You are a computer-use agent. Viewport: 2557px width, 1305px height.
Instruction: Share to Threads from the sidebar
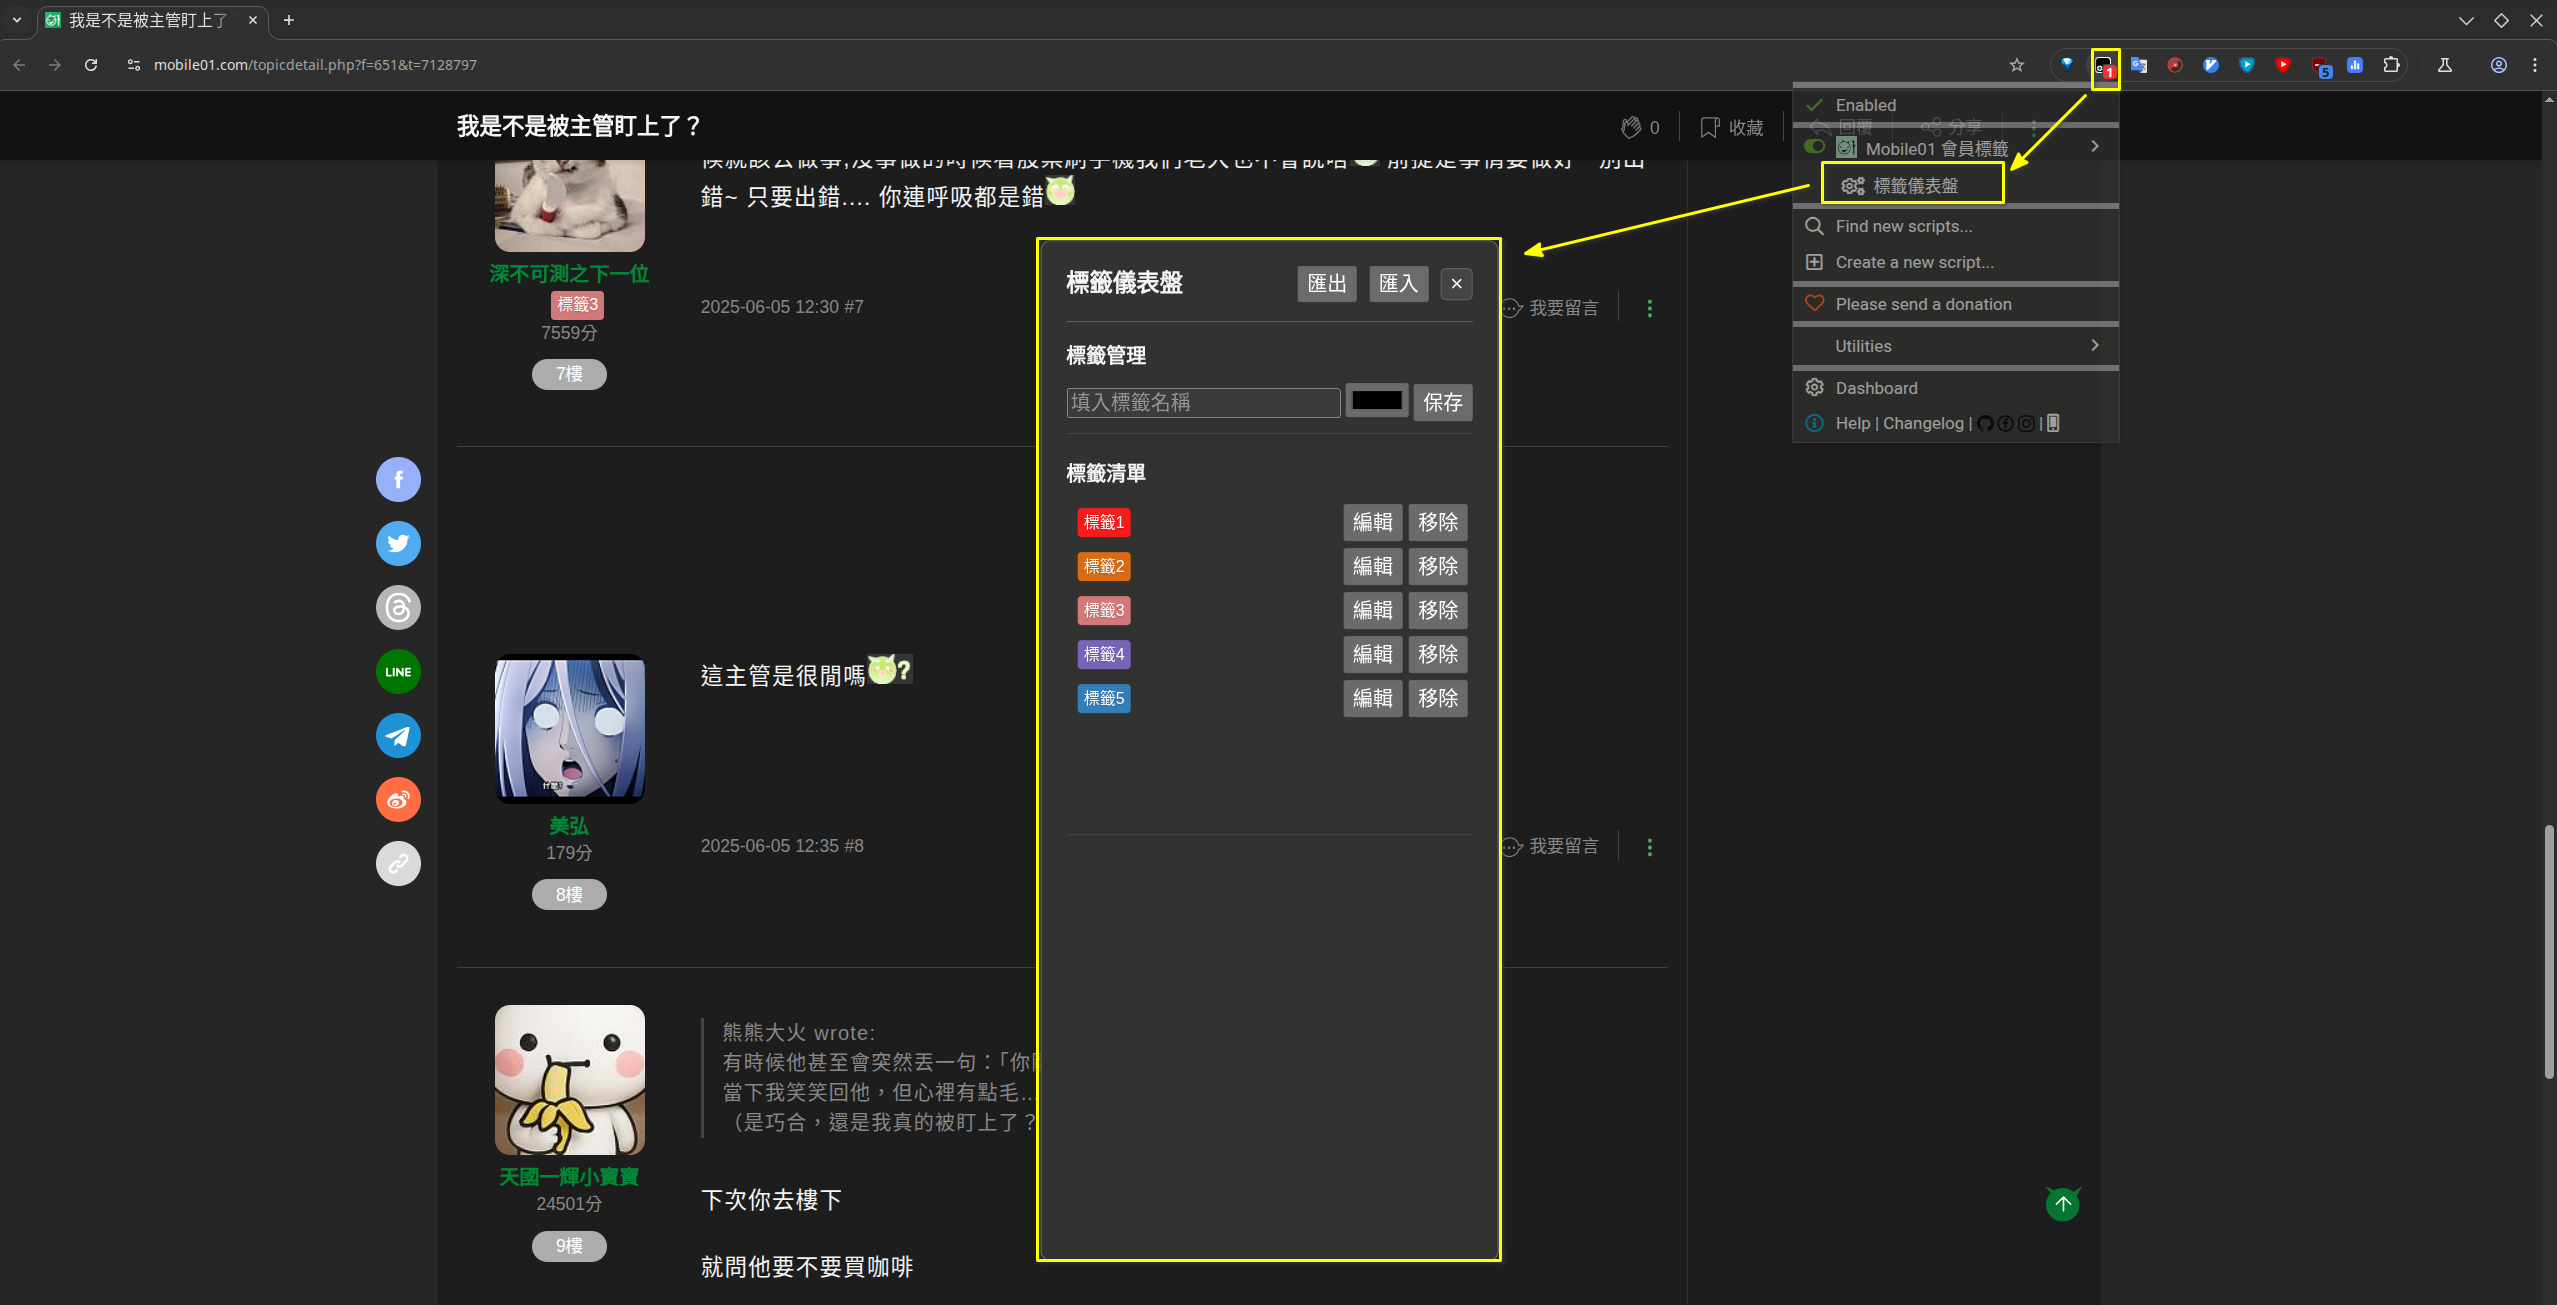pyautogui.click(x=398, y=608)
